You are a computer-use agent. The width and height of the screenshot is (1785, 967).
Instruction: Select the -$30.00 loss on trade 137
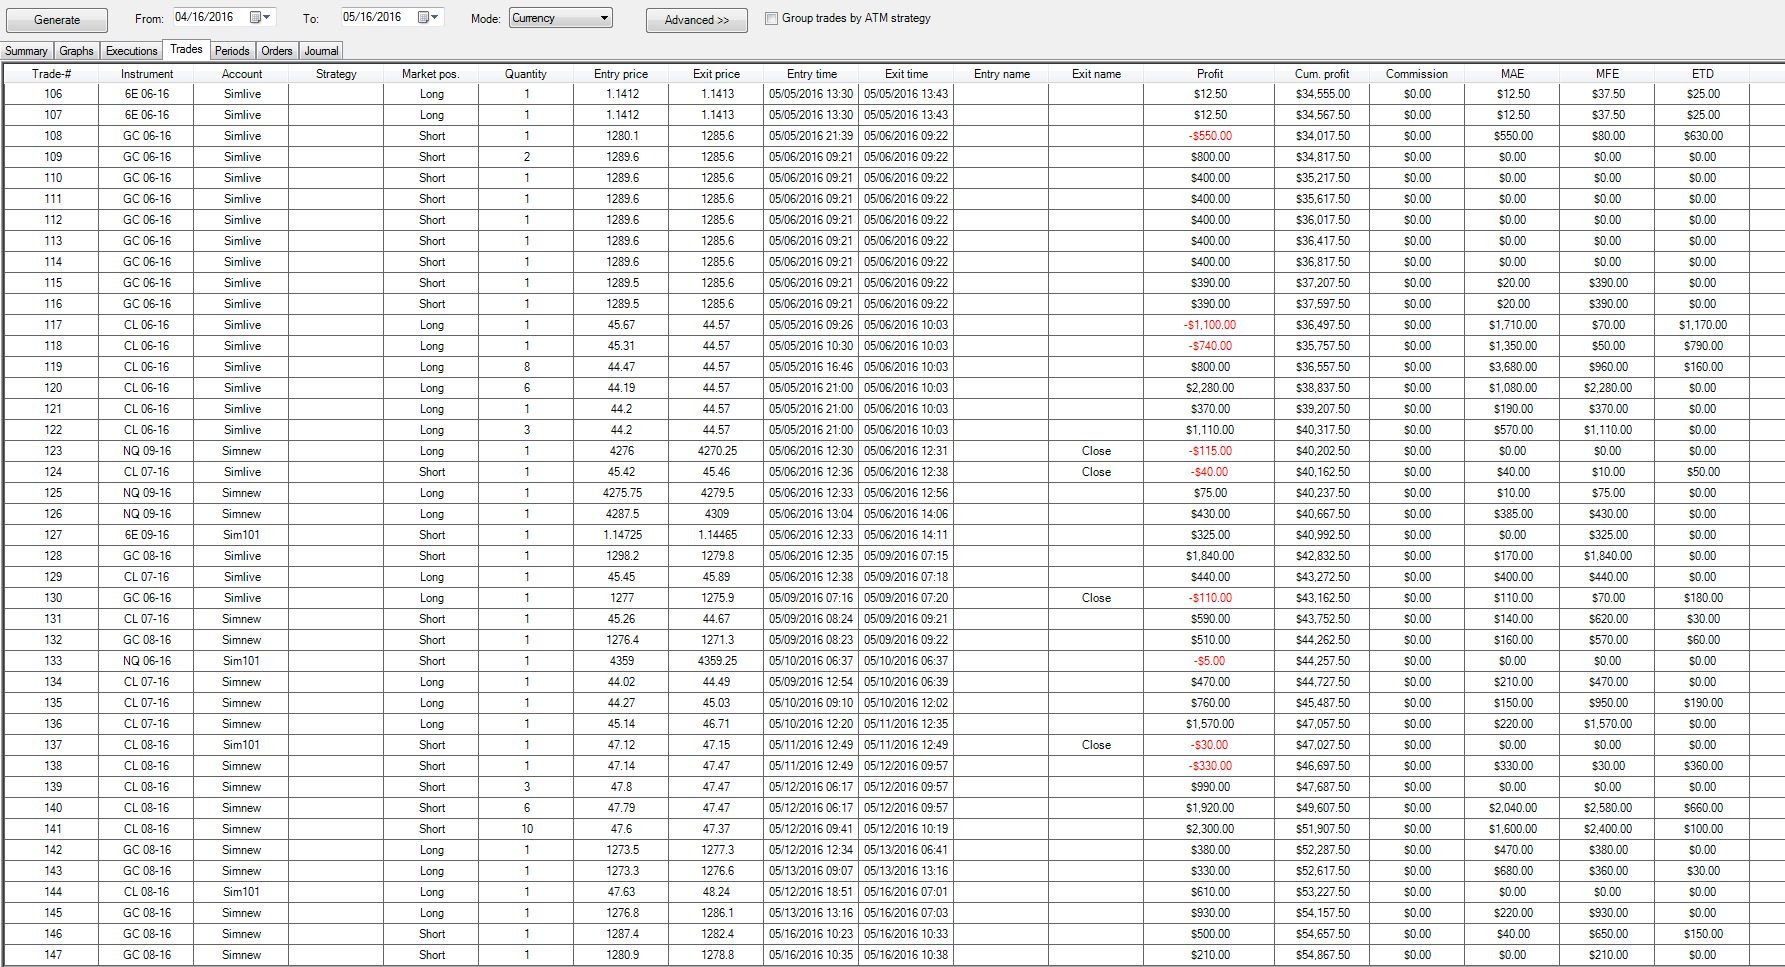tap(1210, 745)
